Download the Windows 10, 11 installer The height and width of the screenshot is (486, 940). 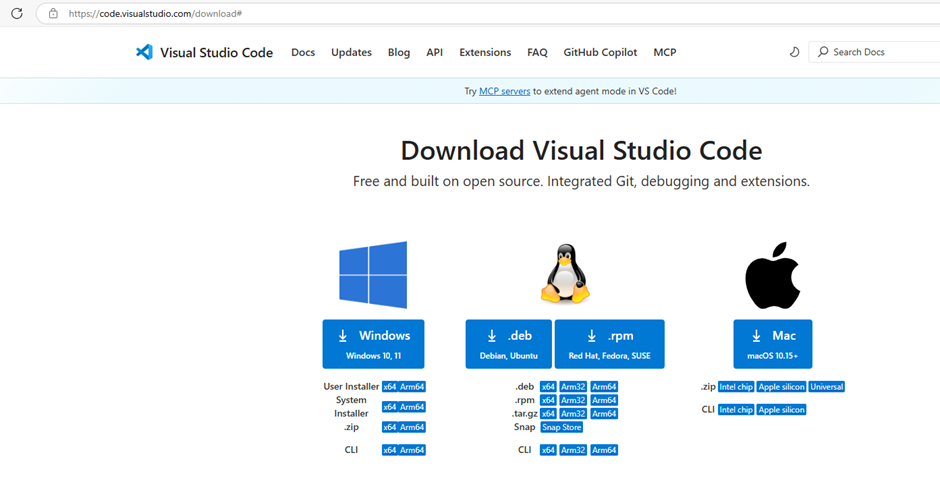(x=373, y=344)
